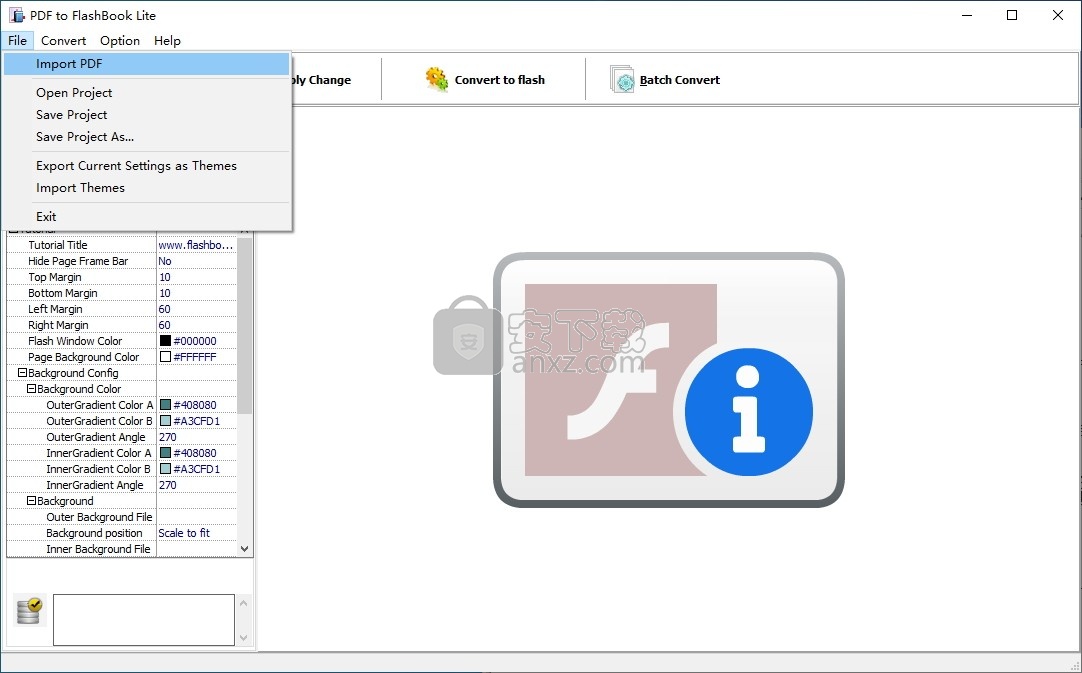Image resolution: width=1082 pixels, height=673 pixels.
Task: Select the Inner Background File row
Action: [121, 548]
